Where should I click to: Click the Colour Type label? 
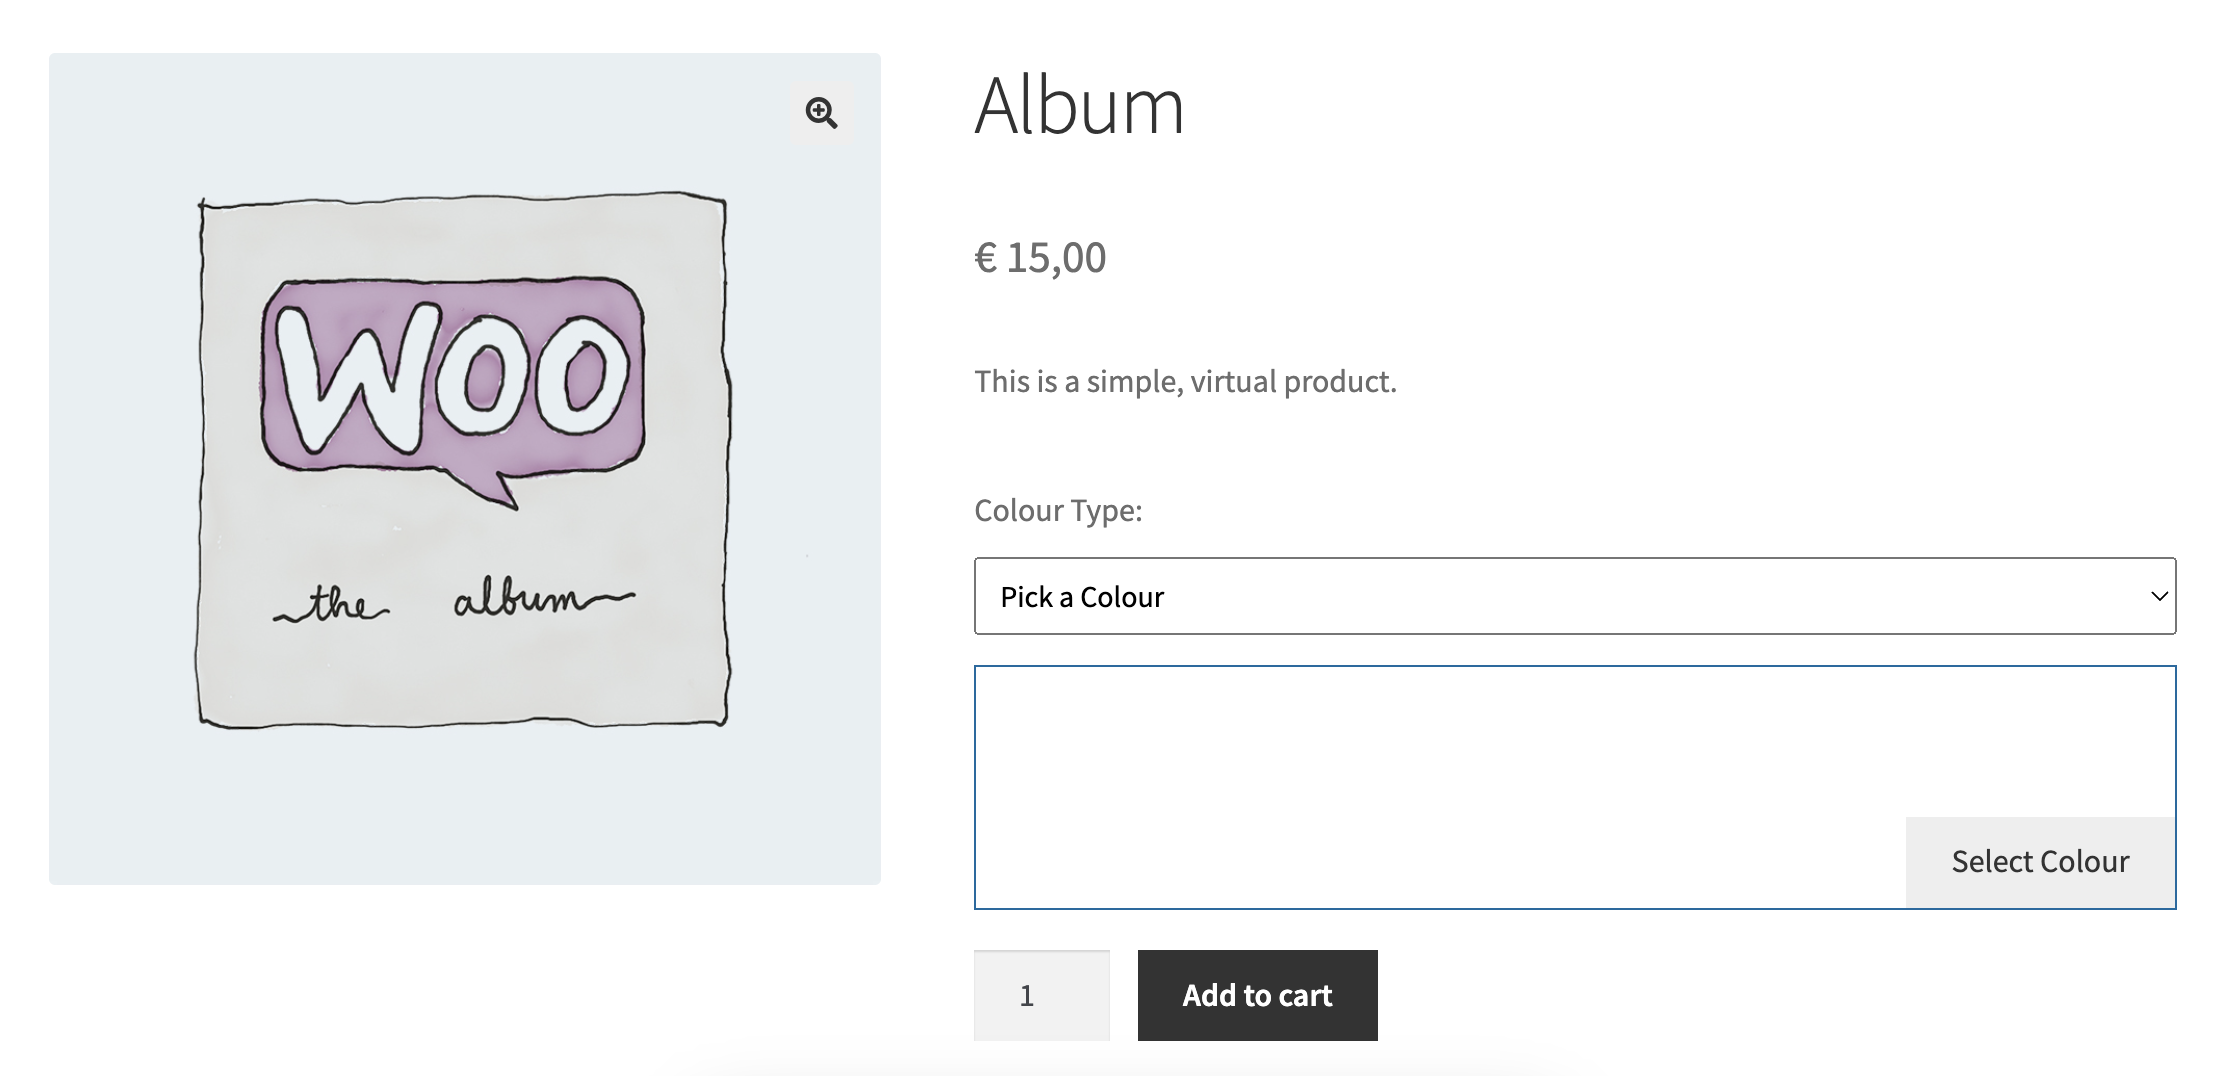[x=1057, y=510]
